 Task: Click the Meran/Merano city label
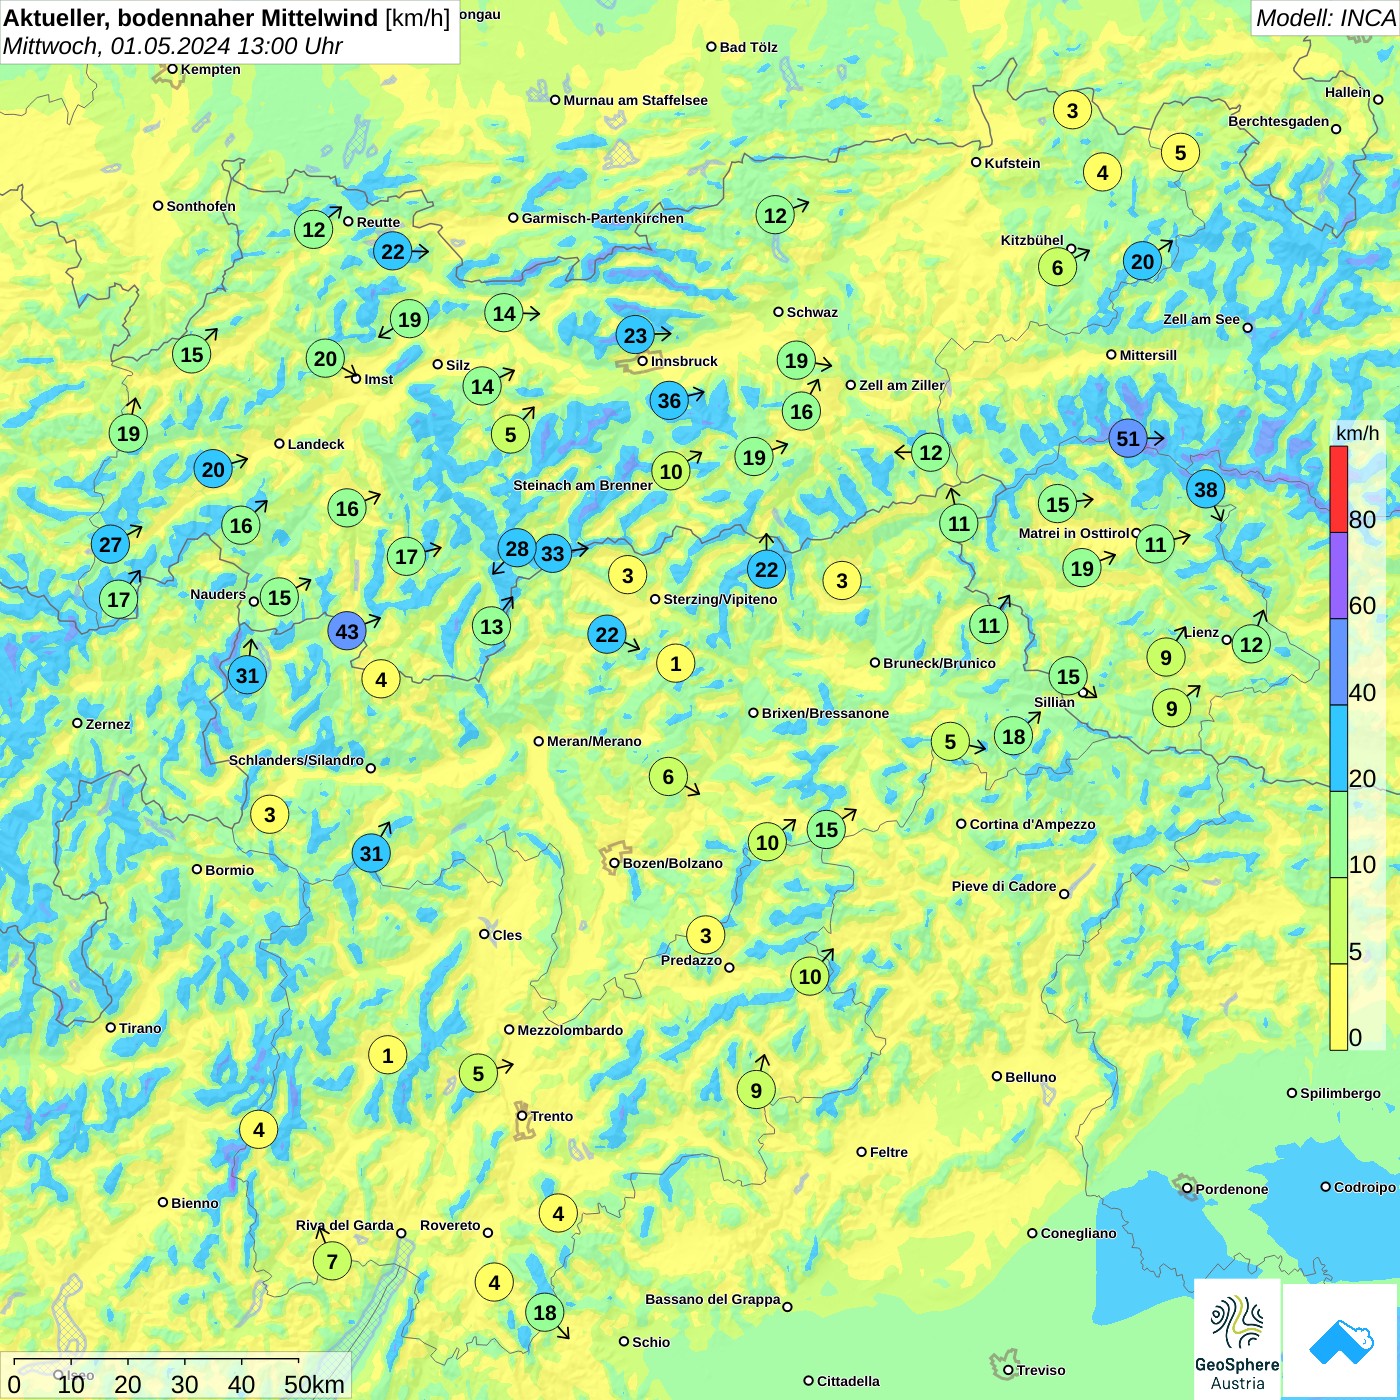click(x=594, y=741)
